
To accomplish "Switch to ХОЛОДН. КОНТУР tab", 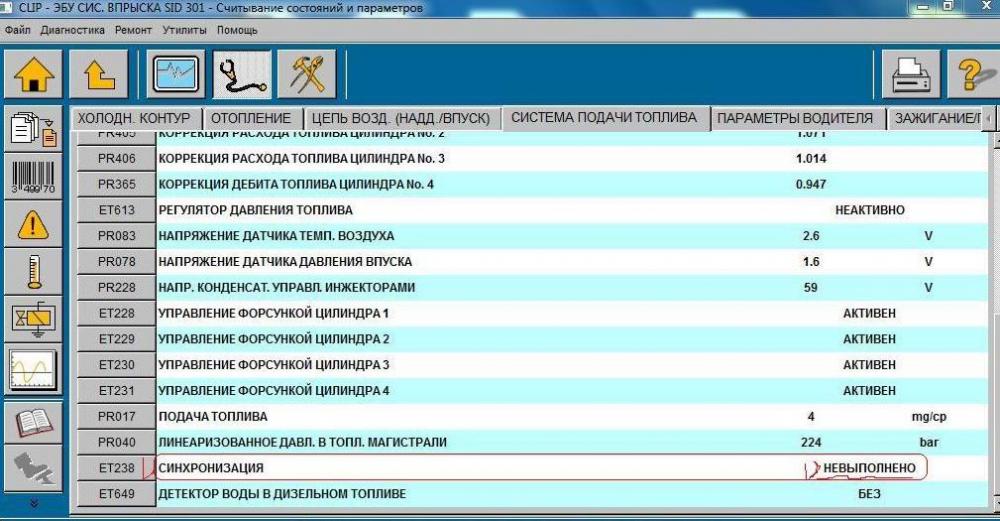I will coord(135,119).
